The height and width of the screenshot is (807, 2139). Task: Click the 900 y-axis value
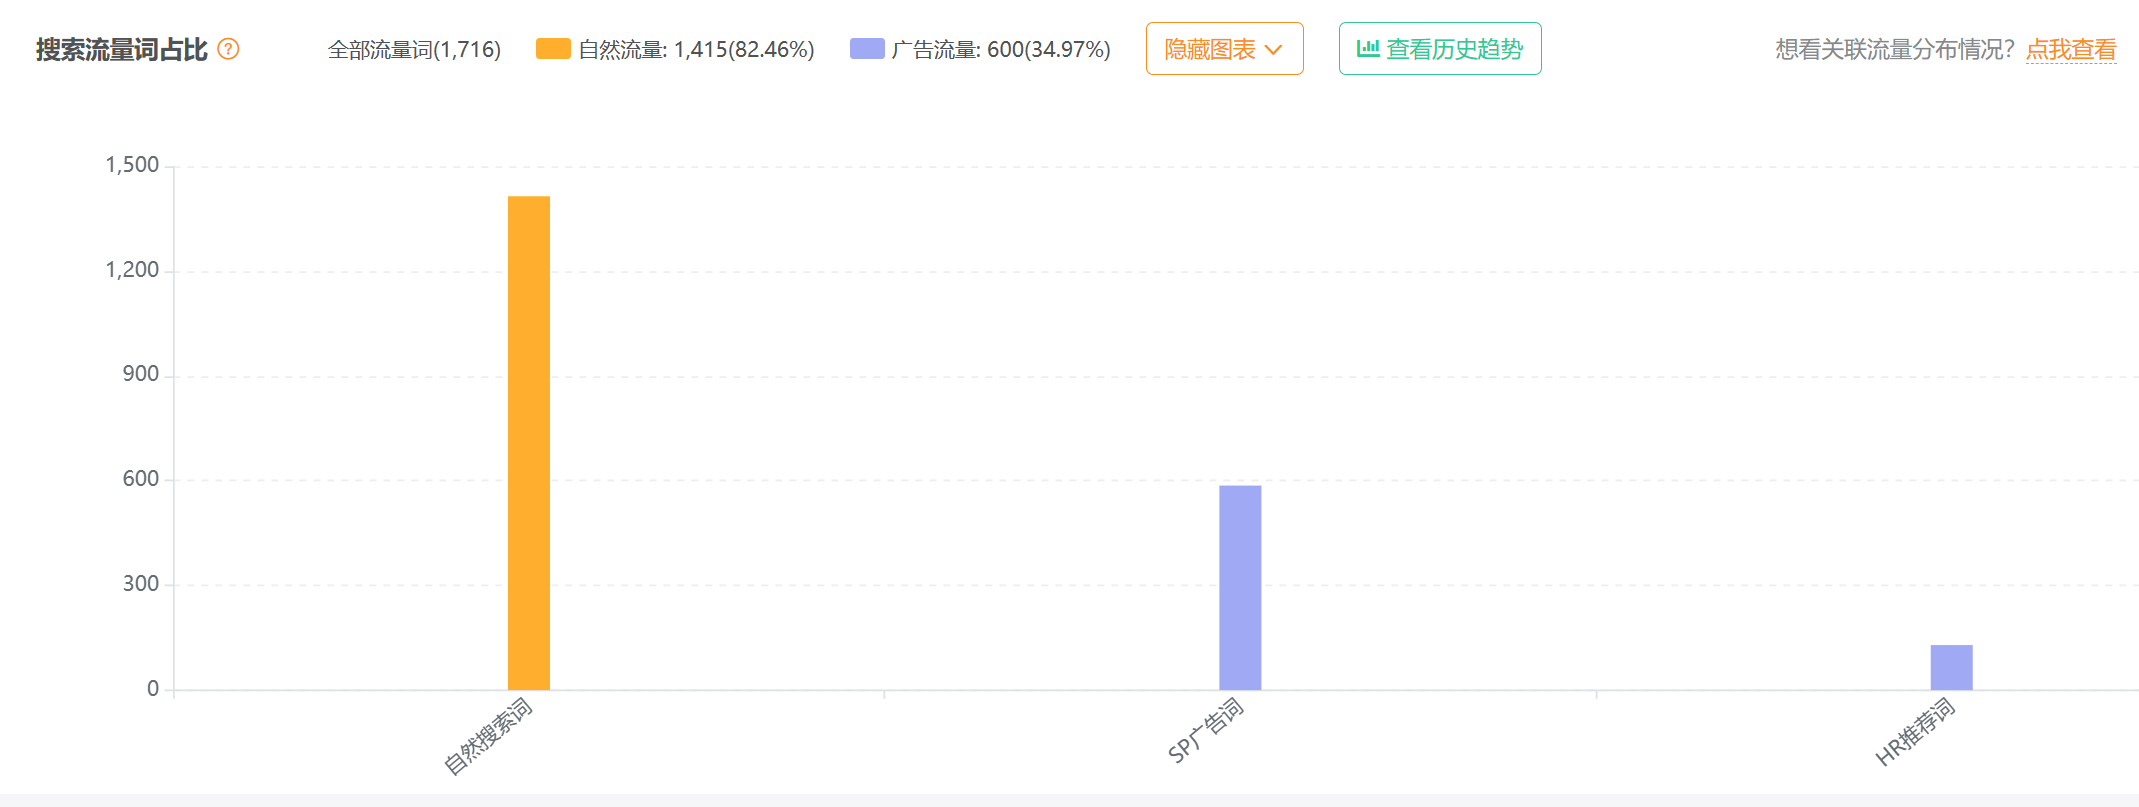pyautogui.click(x=141, y=374)
